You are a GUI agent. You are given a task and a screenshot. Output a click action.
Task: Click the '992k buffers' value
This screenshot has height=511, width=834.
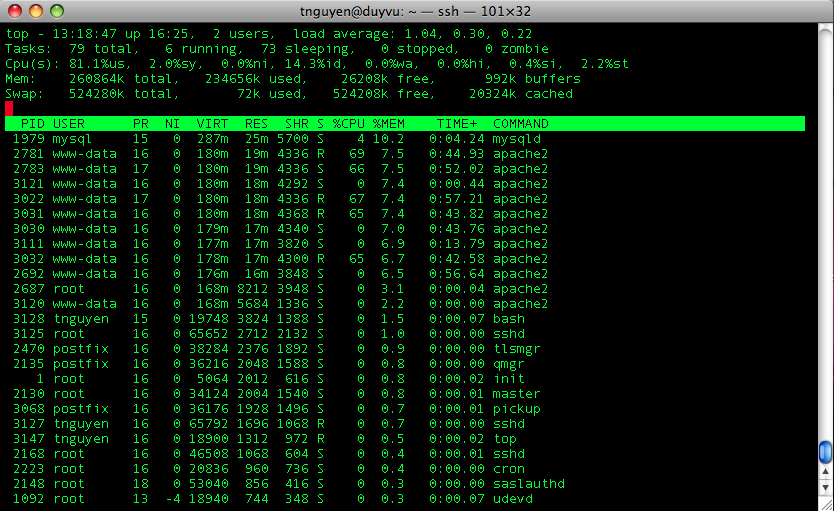click(x=532, y=79)
